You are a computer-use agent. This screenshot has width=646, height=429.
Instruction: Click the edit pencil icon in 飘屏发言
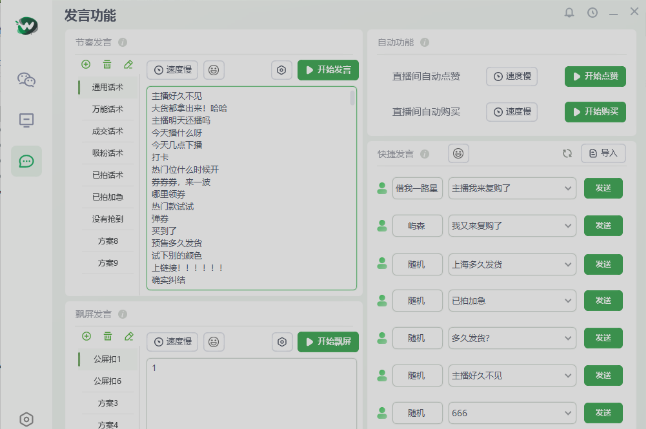128,336
